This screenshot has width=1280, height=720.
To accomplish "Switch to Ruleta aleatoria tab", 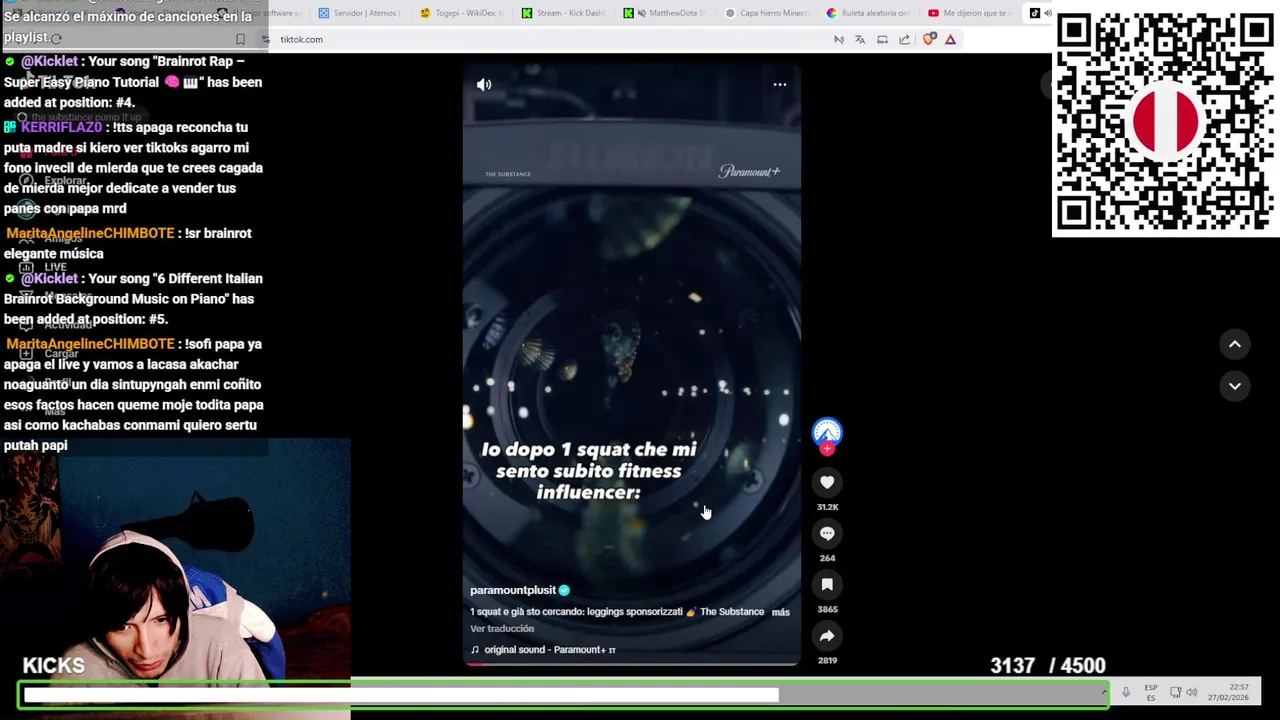I will [870, 13].
